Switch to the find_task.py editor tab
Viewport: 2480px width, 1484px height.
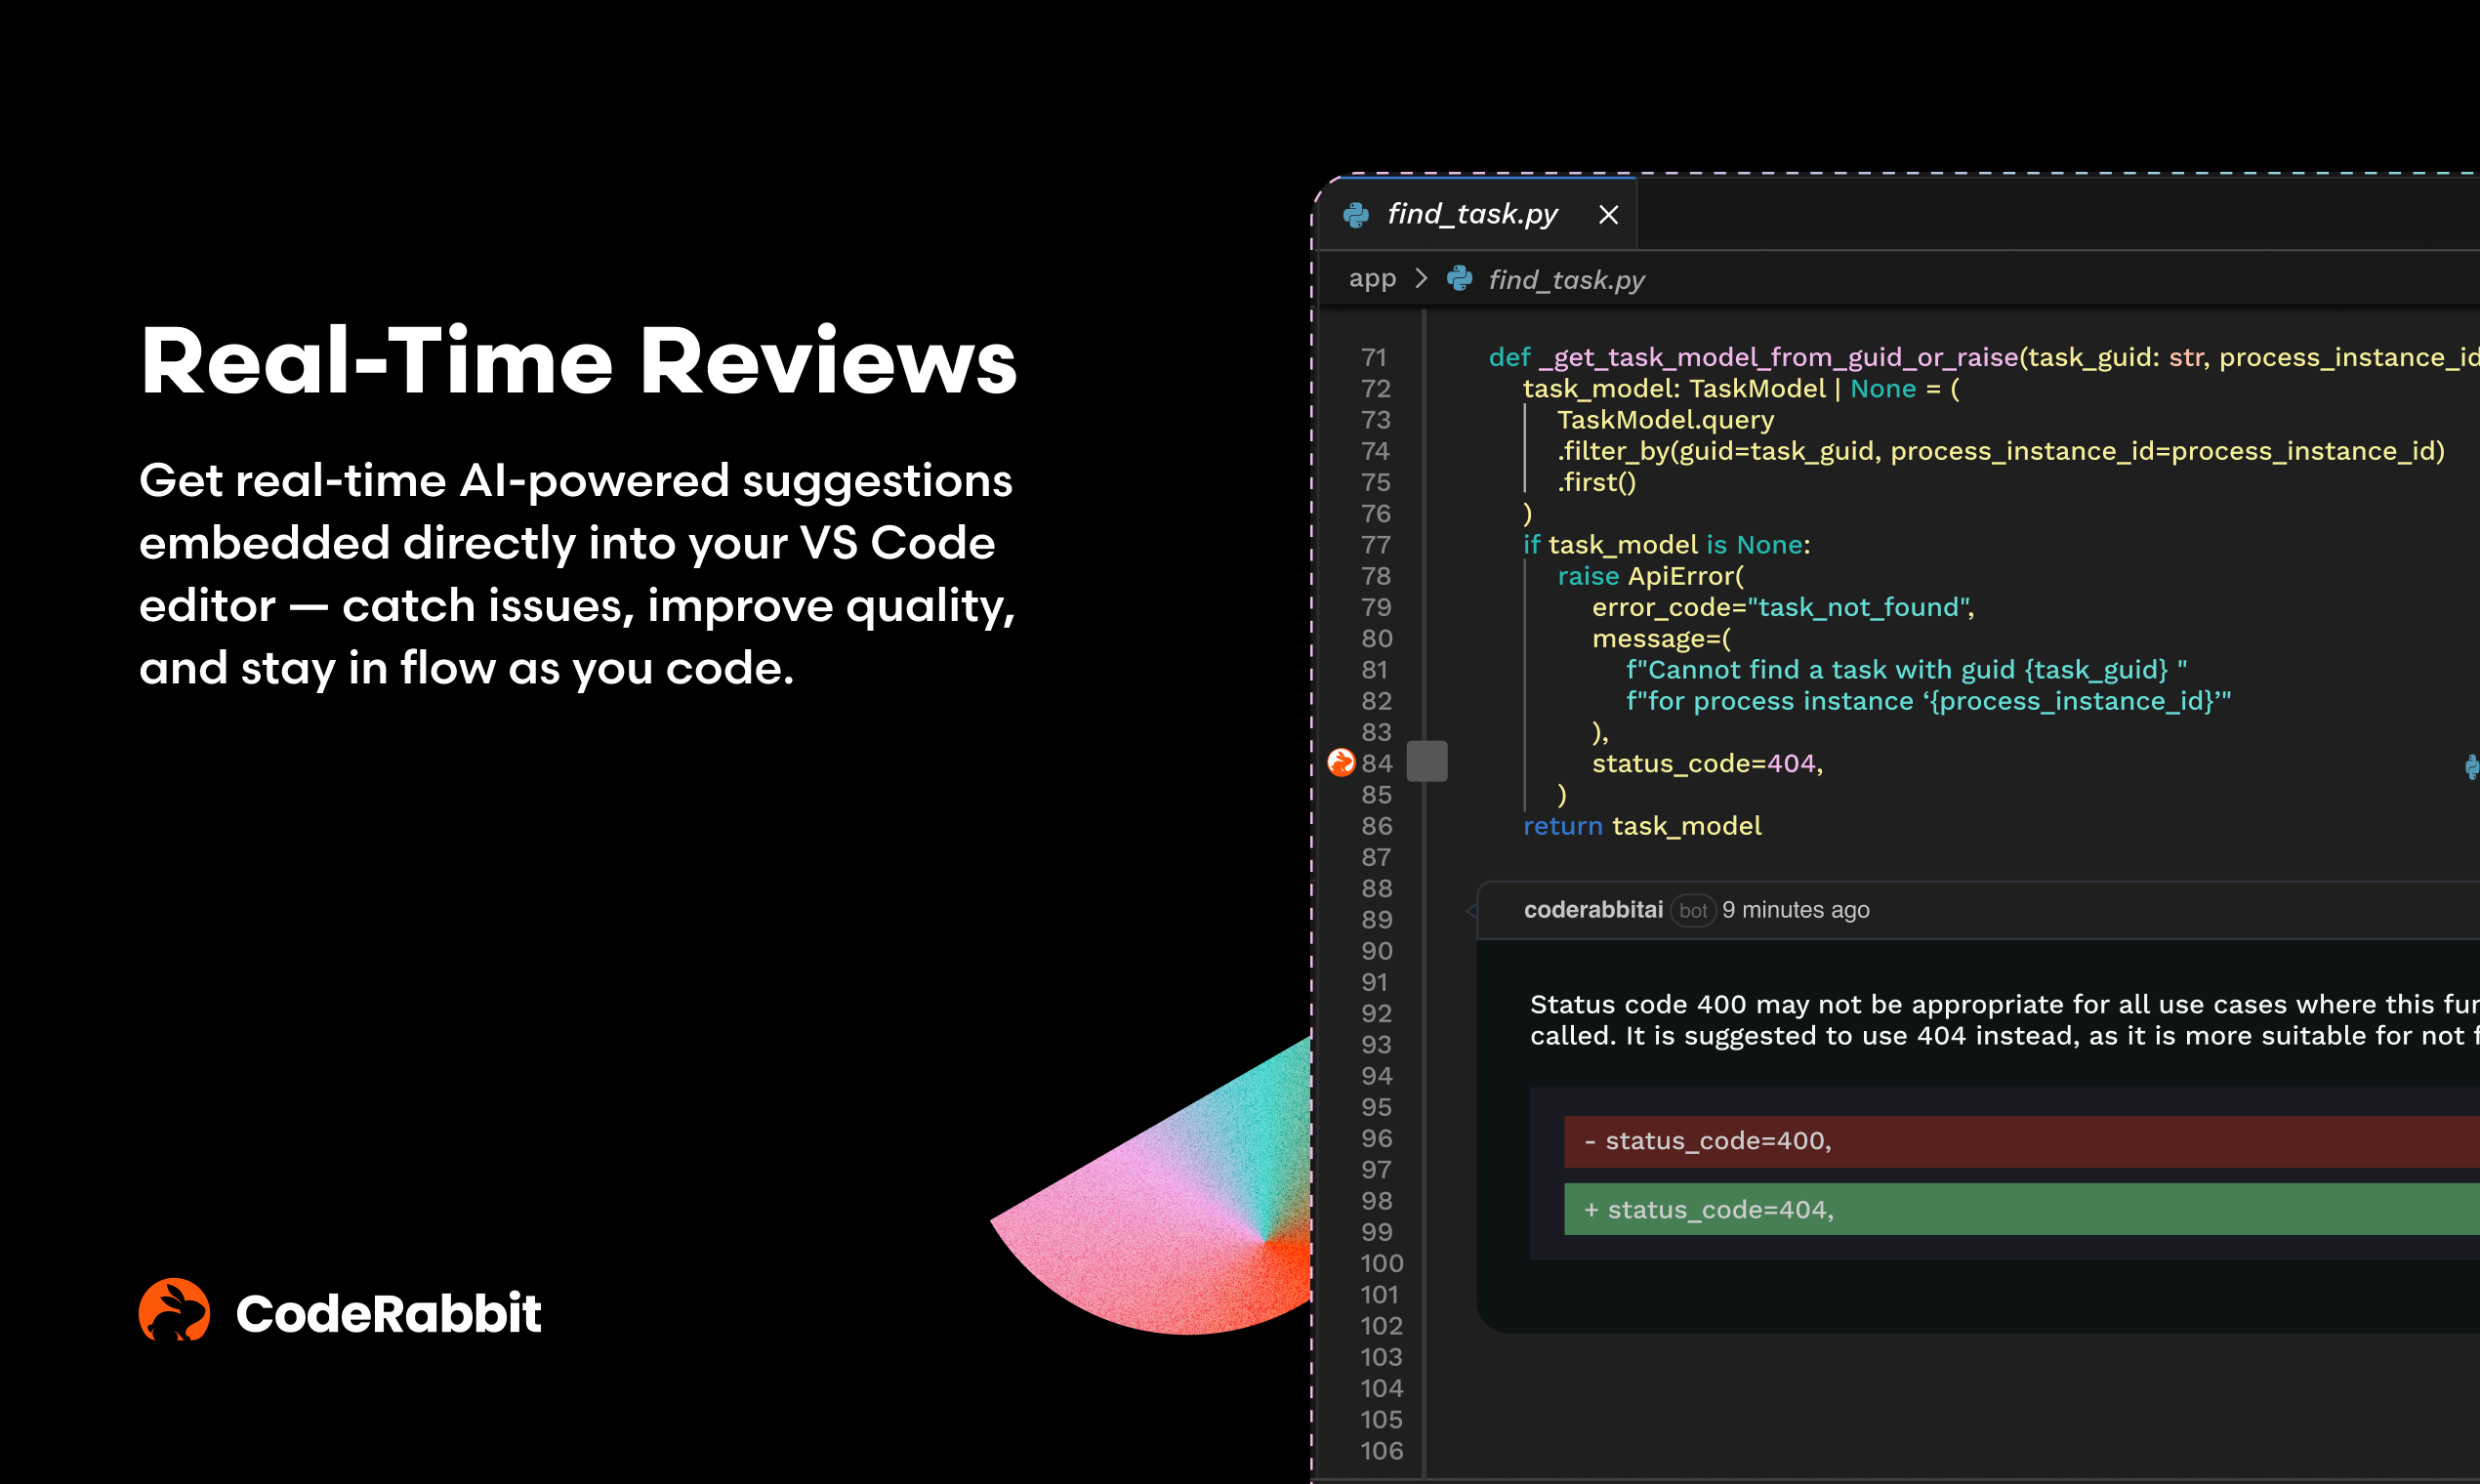[1472, 214]
